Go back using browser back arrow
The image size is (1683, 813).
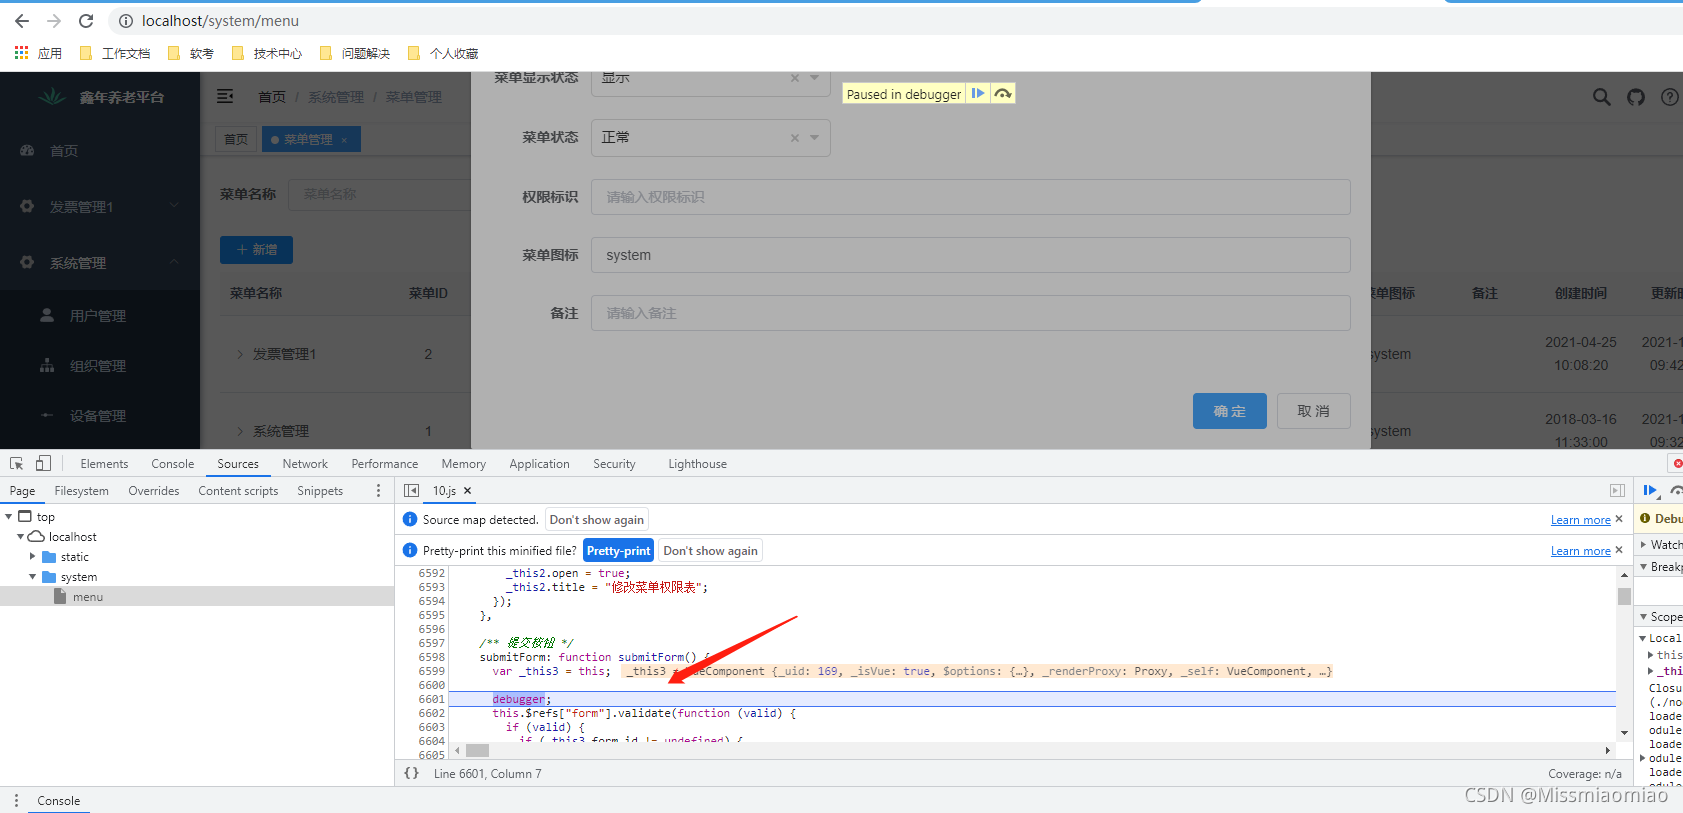click(22, 21)
